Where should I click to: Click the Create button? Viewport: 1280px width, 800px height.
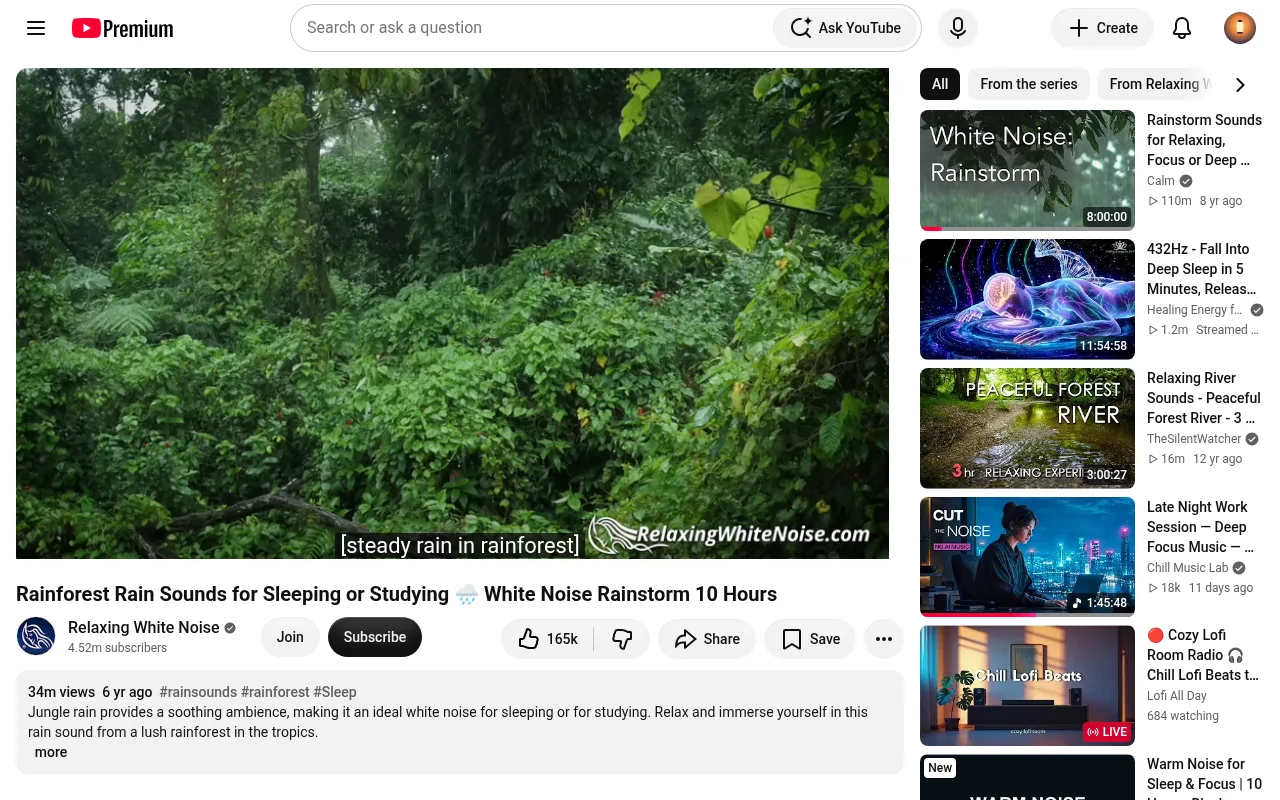pyautogui.click(x=1103, y=28)
